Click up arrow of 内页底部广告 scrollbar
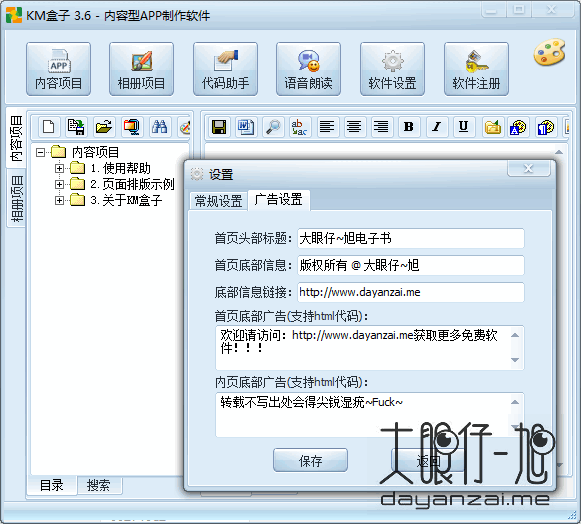The height and width of the screenshot is (524, 581). (x=515, y=402)
